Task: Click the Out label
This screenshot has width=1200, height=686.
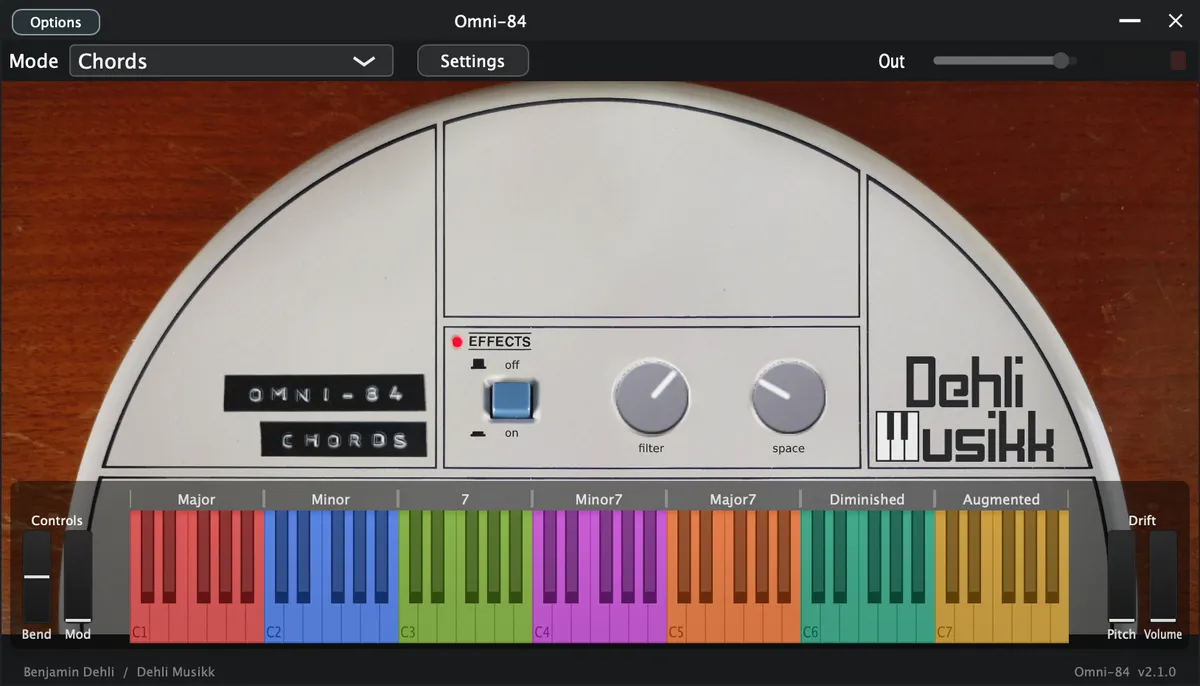Action: pyautogui.click(x=891, y=61)
